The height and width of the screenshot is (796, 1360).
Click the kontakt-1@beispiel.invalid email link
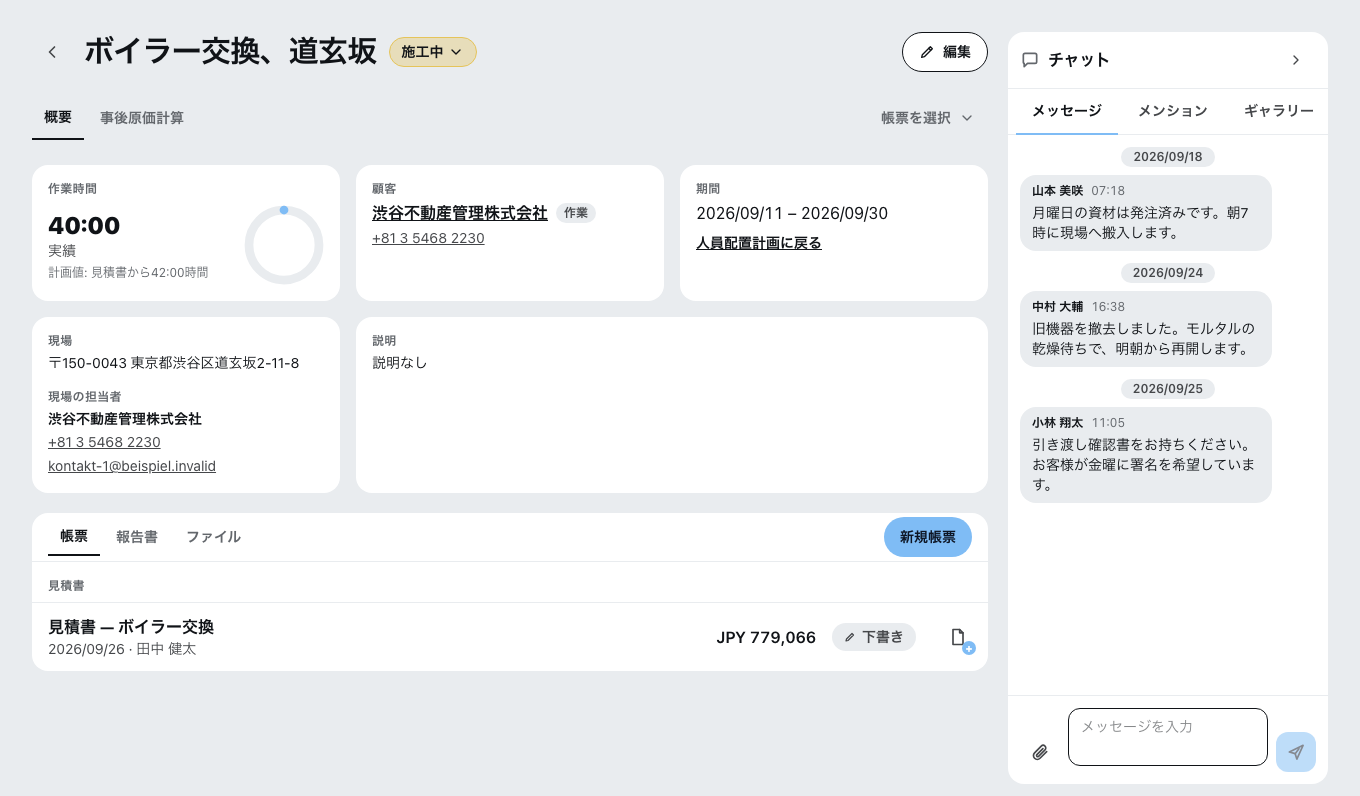[132, 466]
